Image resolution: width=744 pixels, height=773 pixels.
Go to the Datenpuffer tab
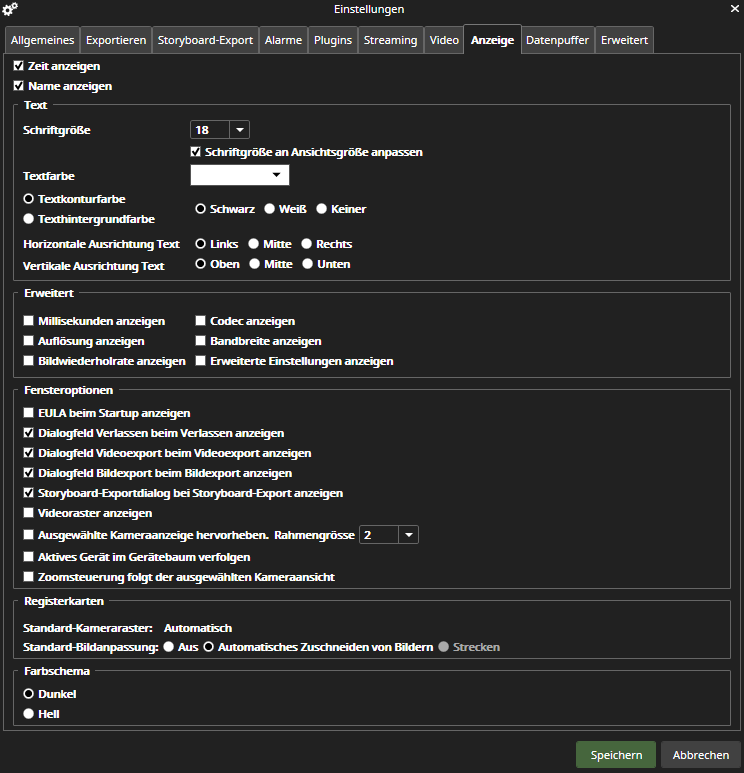pos(556,40)
